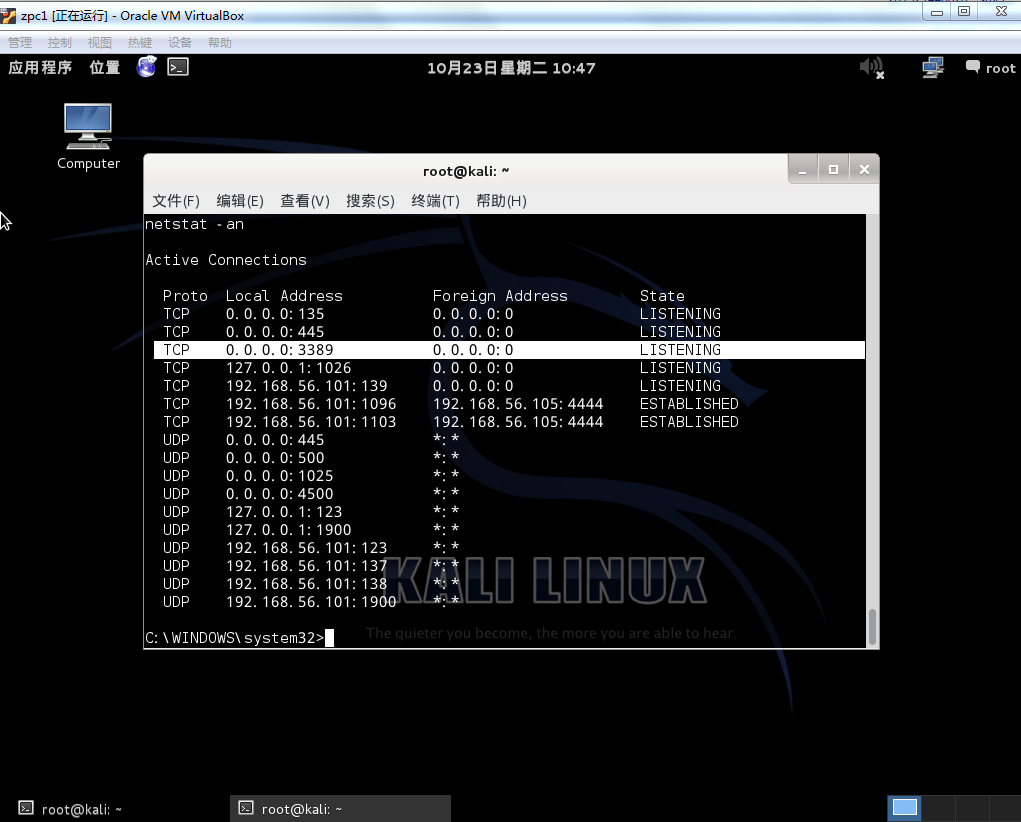Click local address 127.0.0.1:1026

click(x=288, y=368)
